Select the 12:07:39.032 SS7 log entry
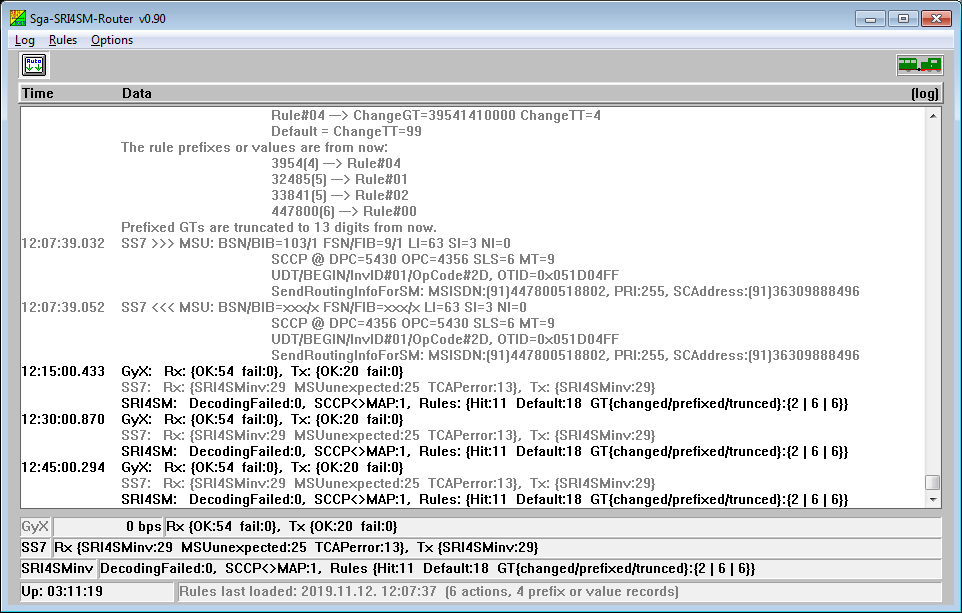Image resolution: width=962 pixels, height=613 pixels. point(316,243)
